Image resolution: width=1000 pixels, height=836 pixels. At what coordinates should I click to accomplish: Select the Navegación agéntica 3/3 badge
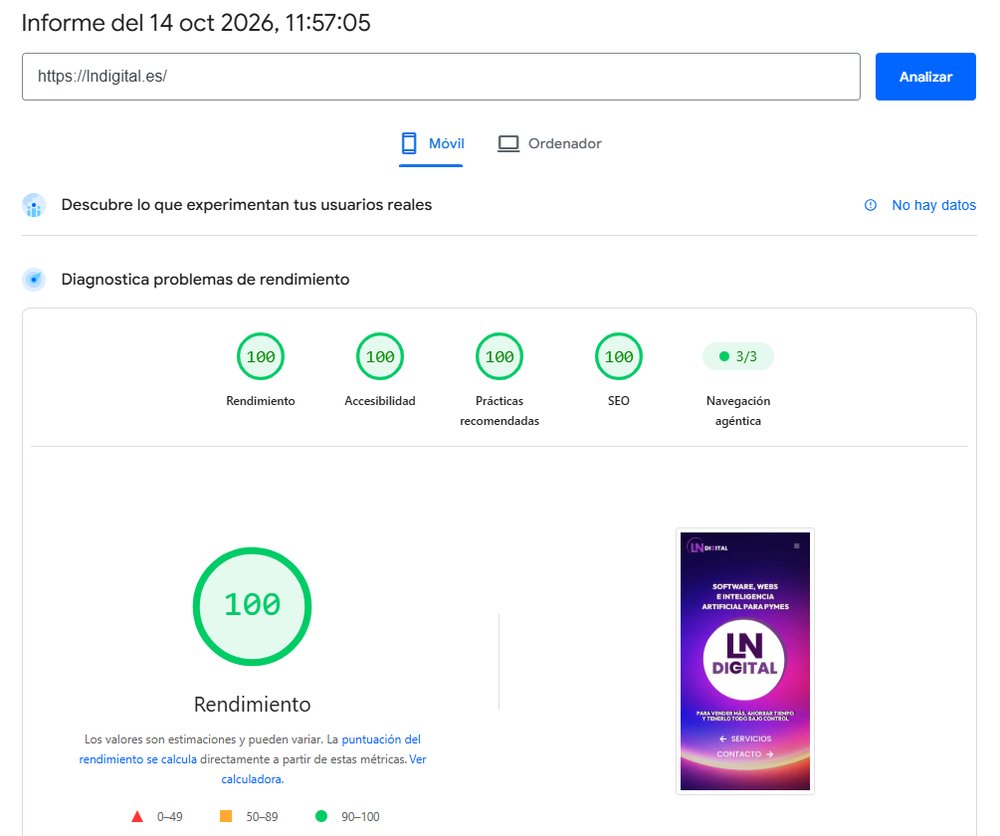(738, 356)
